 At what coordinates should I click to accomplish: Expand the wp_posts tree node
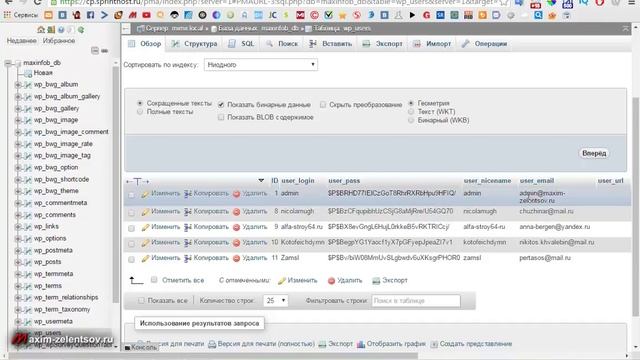(x=18, y=262)
